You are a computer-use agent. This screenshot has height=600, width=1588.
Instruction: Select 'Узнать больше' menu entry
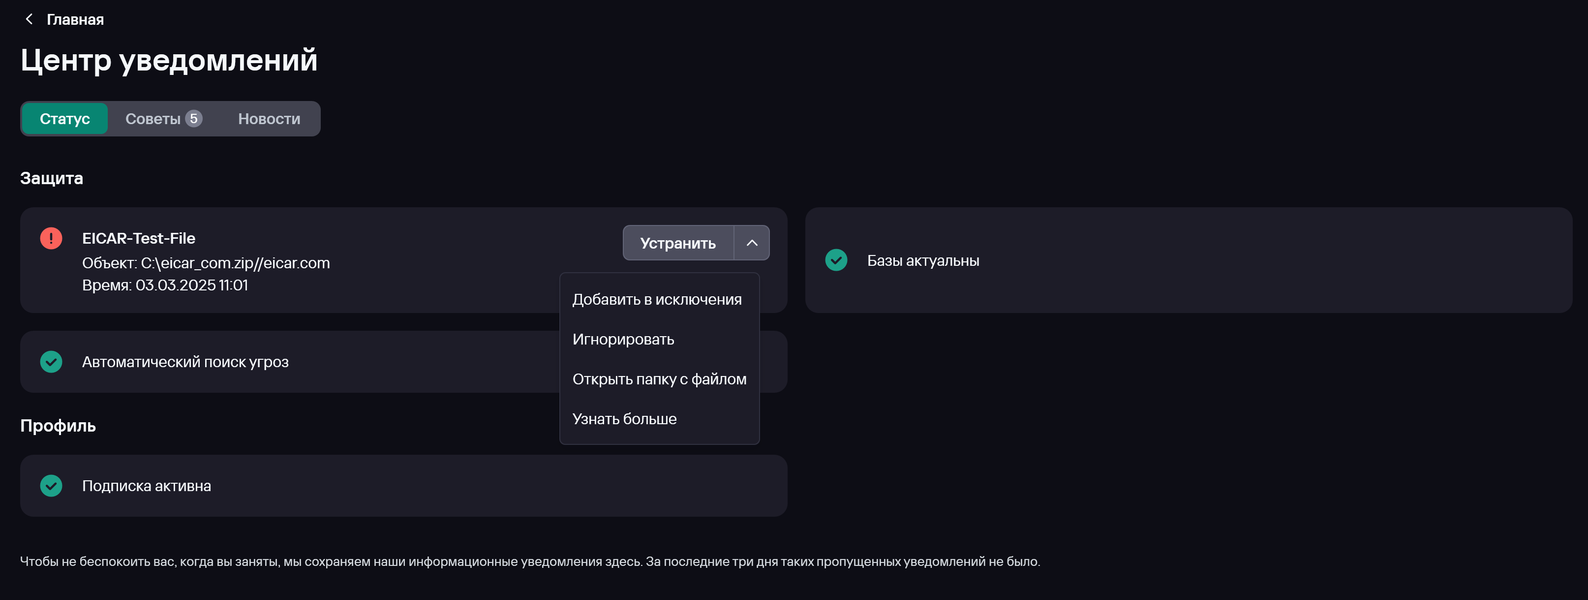(x=624, y=419)
